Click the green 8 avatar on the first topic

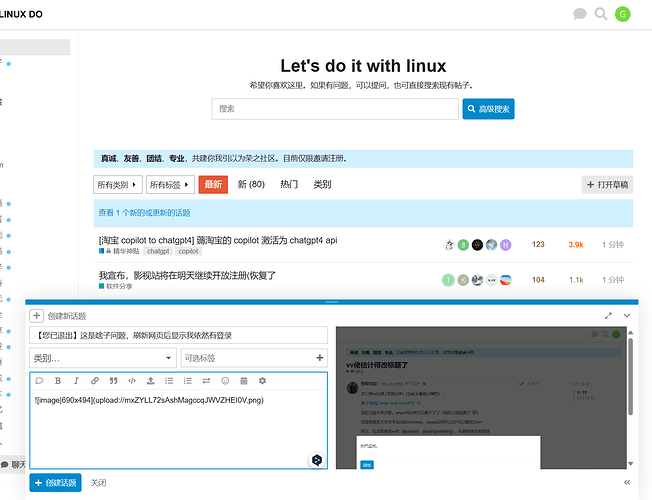tap(463, 245)
